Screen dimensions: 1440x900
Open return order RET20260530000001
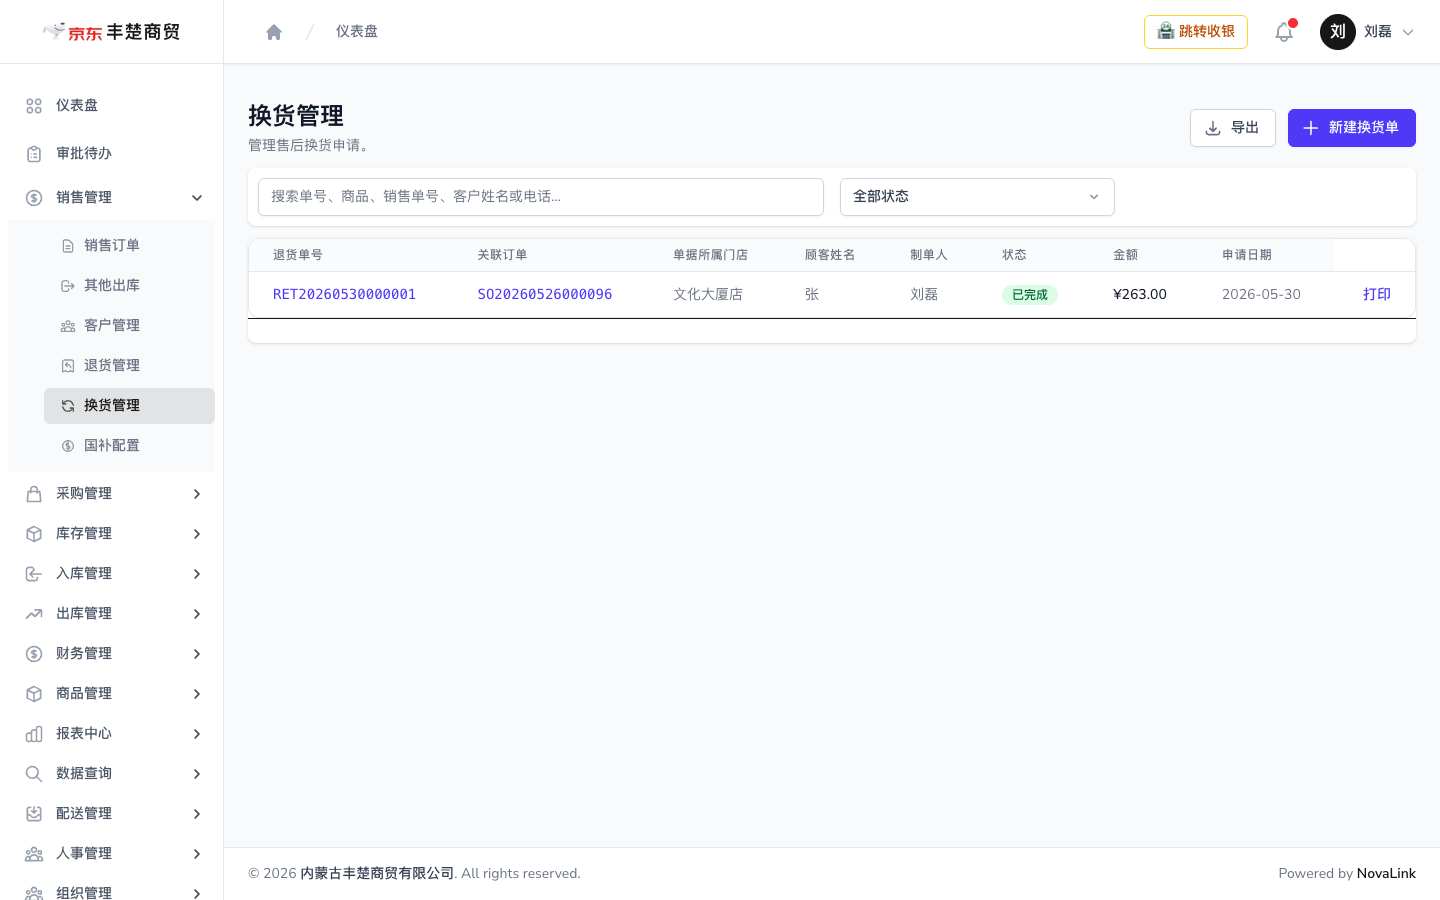[344, 295]
